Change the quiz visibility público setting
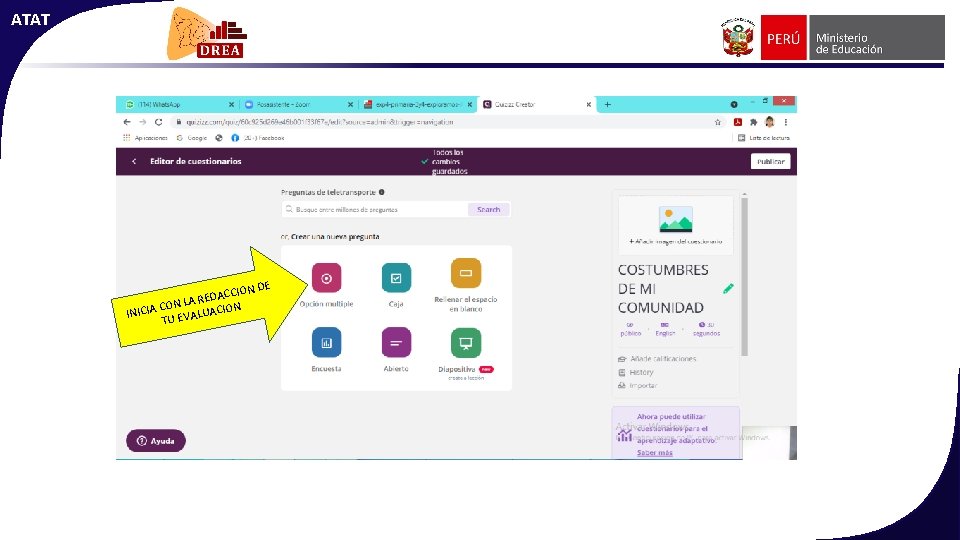Viewport: 960px width, 540px height. coord(631,329)
